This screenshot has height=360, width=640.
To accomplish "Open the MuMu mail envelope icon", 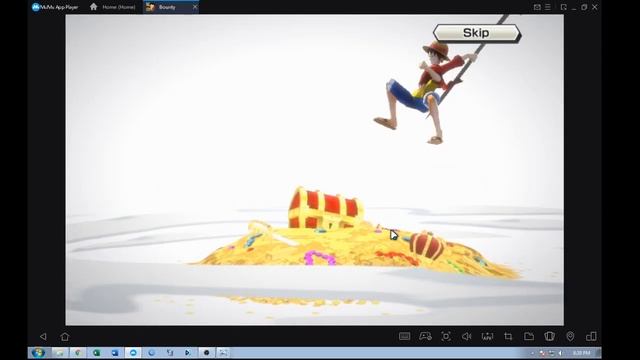I will click(537, 7).
